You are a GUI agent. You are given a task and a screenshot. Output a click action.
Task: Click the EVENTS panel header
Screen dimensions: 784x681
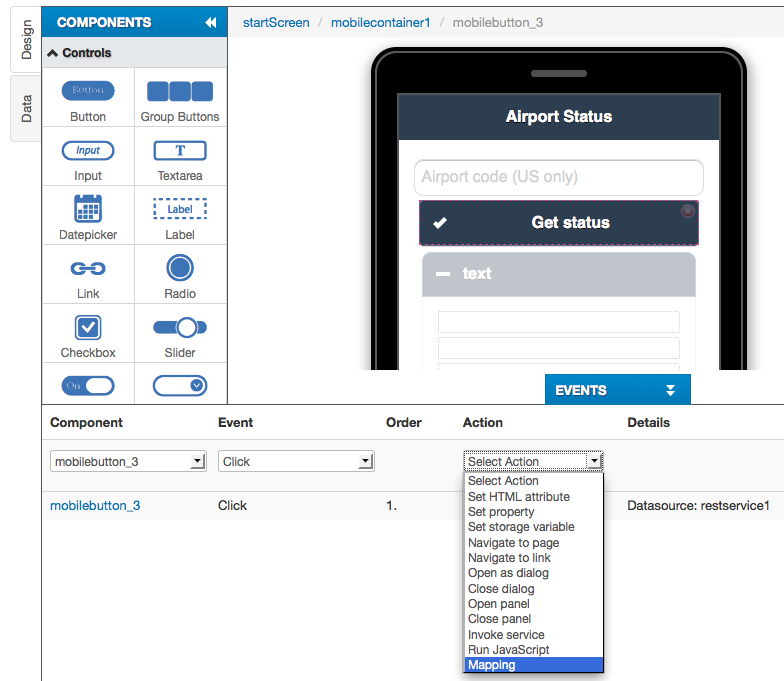coord(618,390)
